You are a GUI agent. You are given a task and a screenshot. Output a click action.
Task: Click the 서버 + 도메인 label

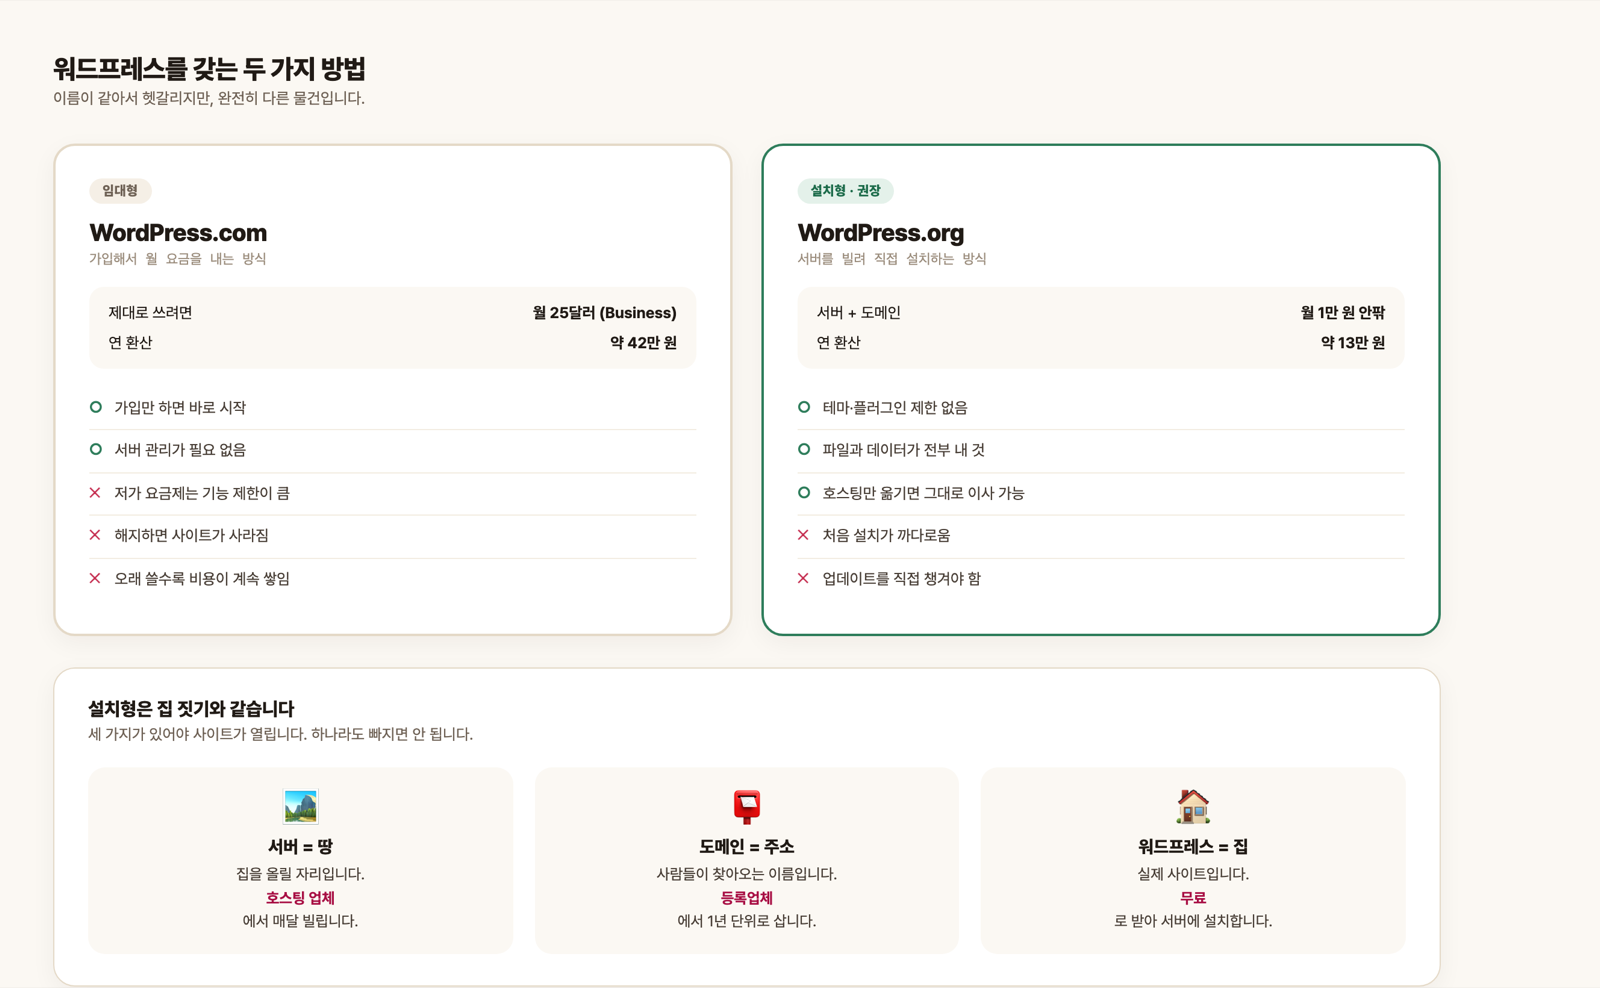click(x=858, y=313)
